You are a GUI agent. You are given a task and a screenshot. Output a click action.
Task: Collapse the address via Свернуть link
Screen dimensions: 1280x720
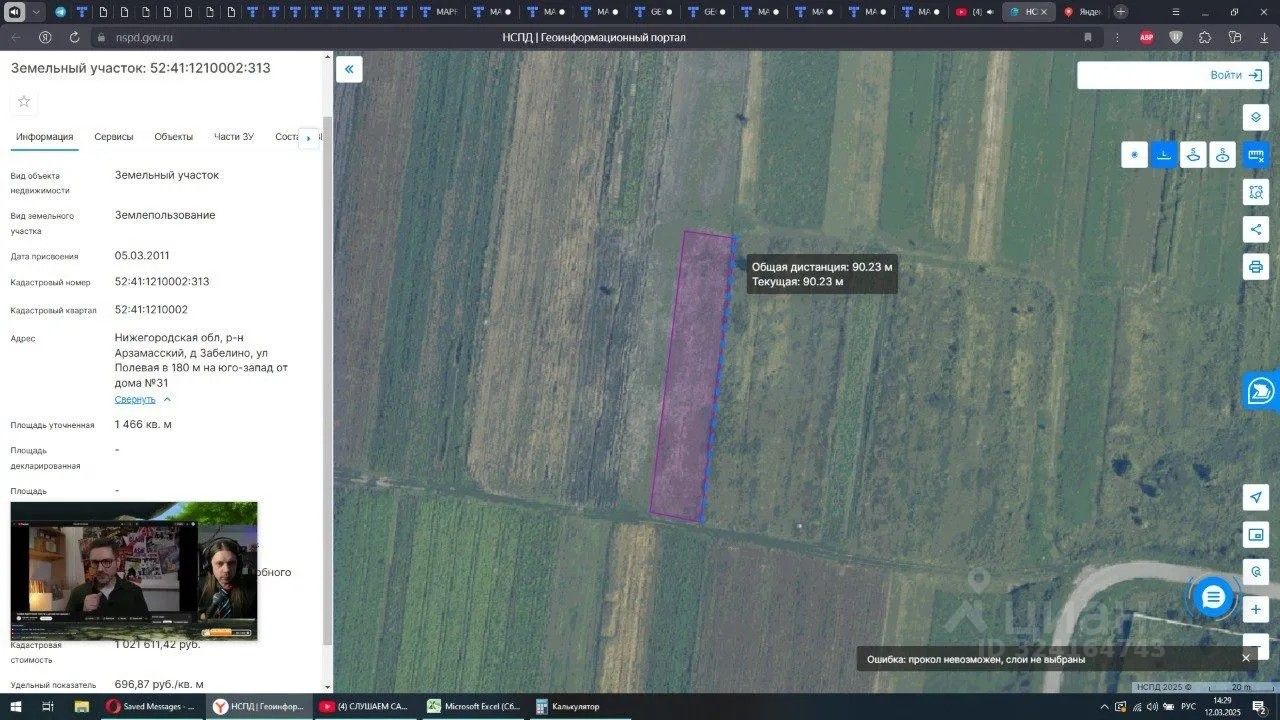(135, 399)
